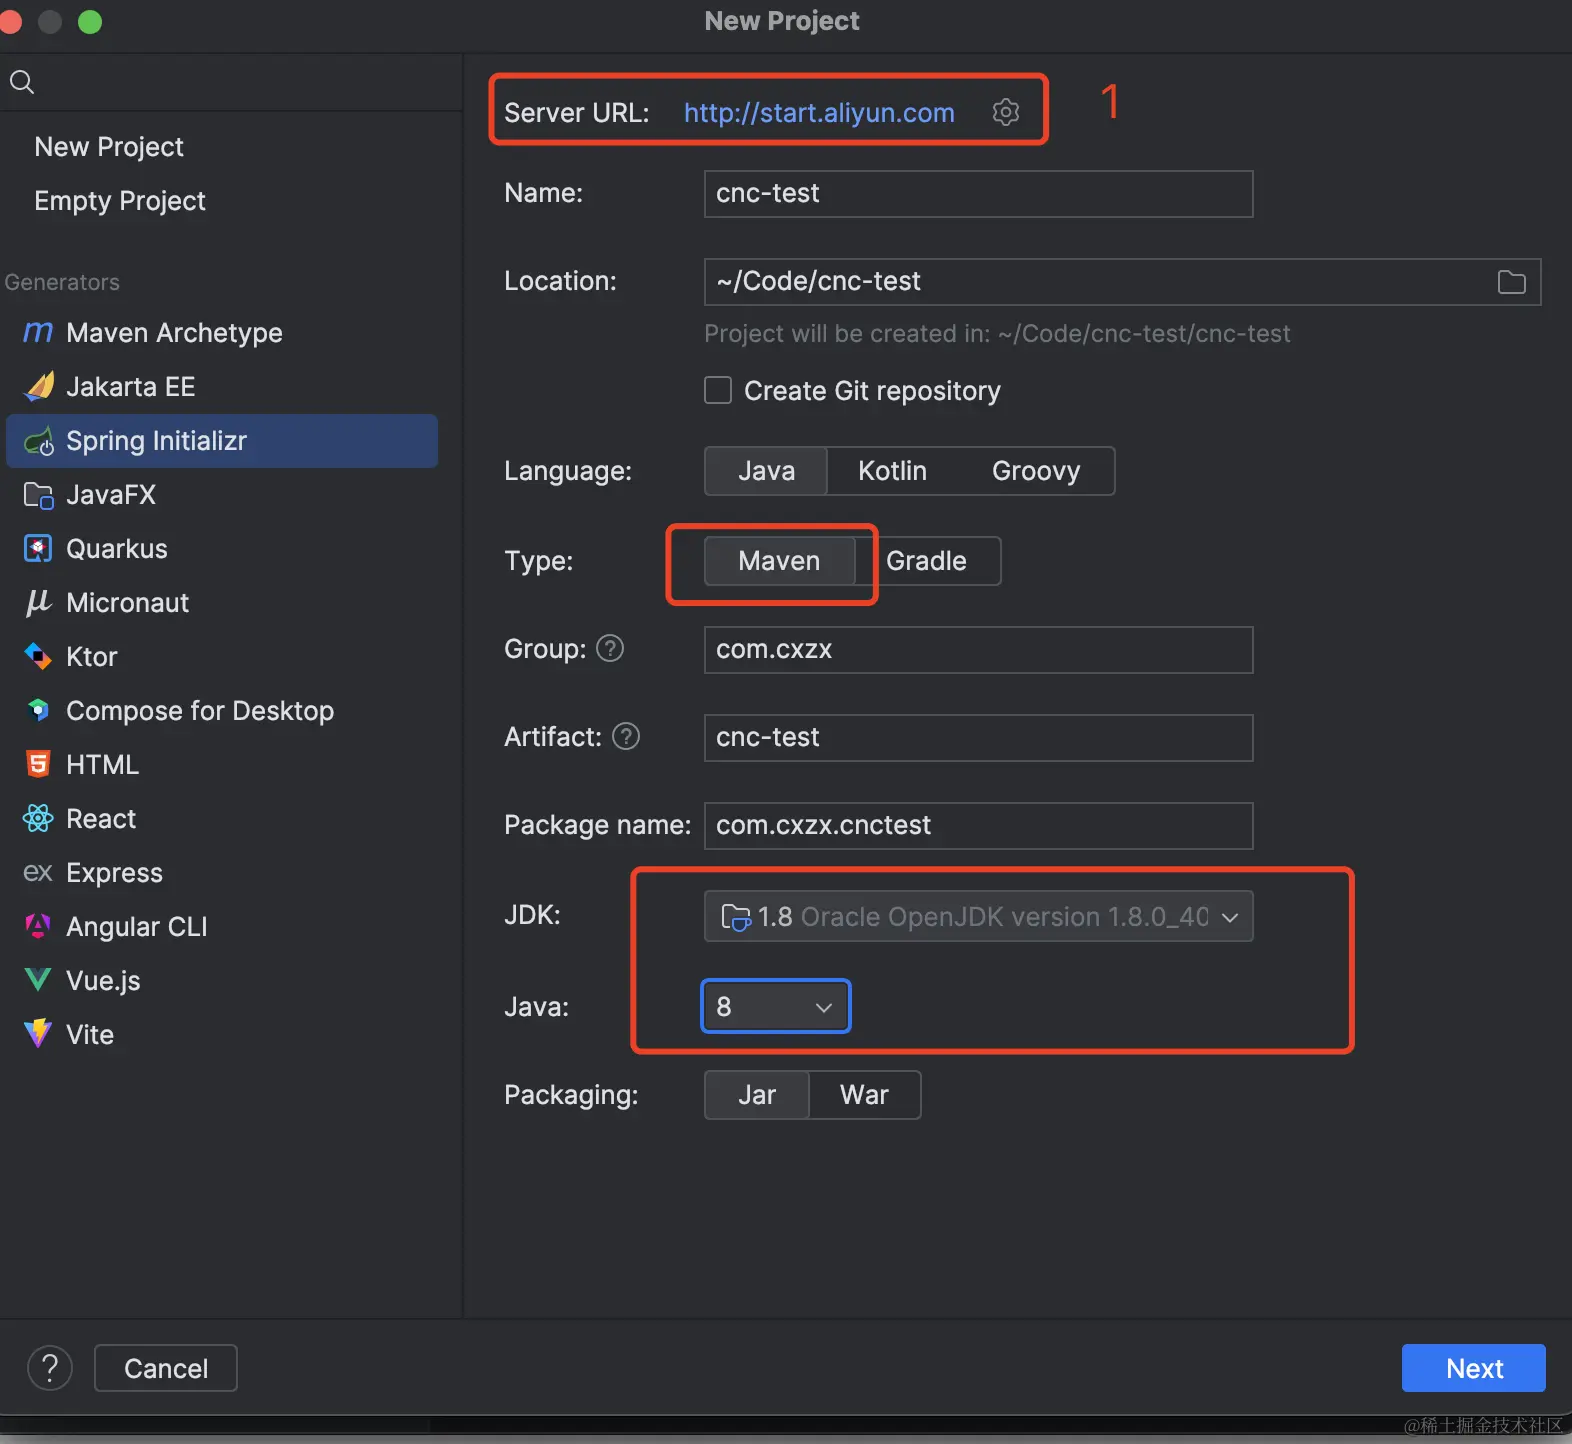1572x1444 pixels.
Task: Click the Micronaut mu icon
Action: tap(38, 602)
